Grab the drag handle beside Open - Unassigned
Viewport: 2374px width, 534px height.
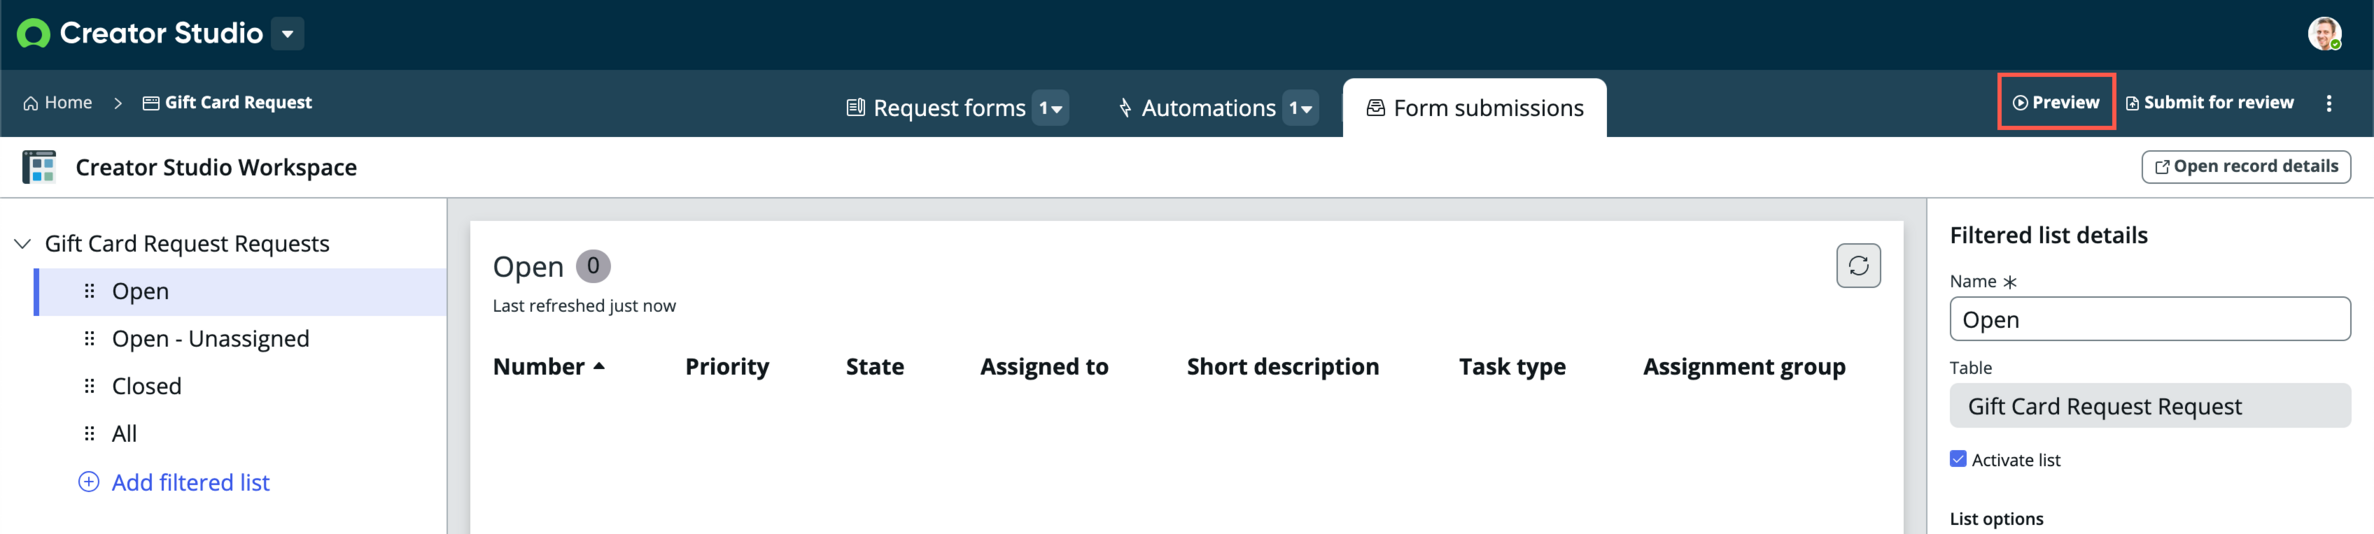[x=89, y=339]
